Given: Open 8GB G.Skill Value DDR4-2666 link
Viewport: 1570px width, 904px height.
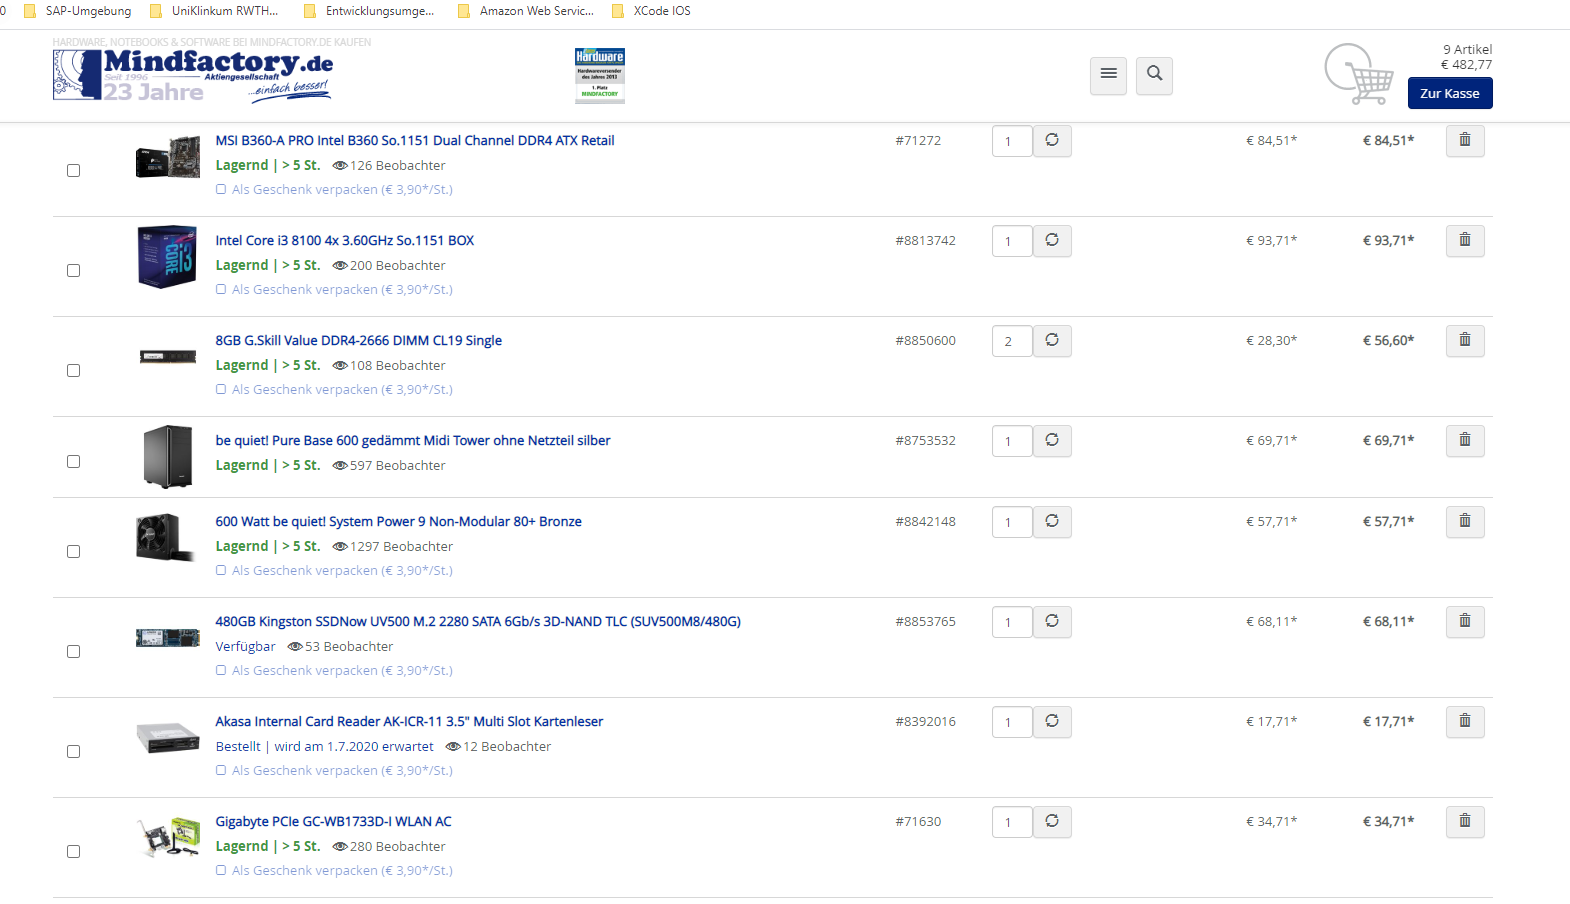Looking at the screenshot, I should [x=359, y=341].
